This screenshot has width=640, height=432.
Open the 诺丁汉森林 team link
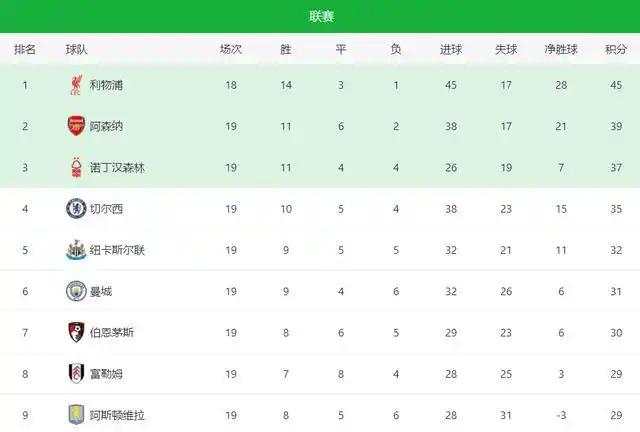[x=118, y=168]
